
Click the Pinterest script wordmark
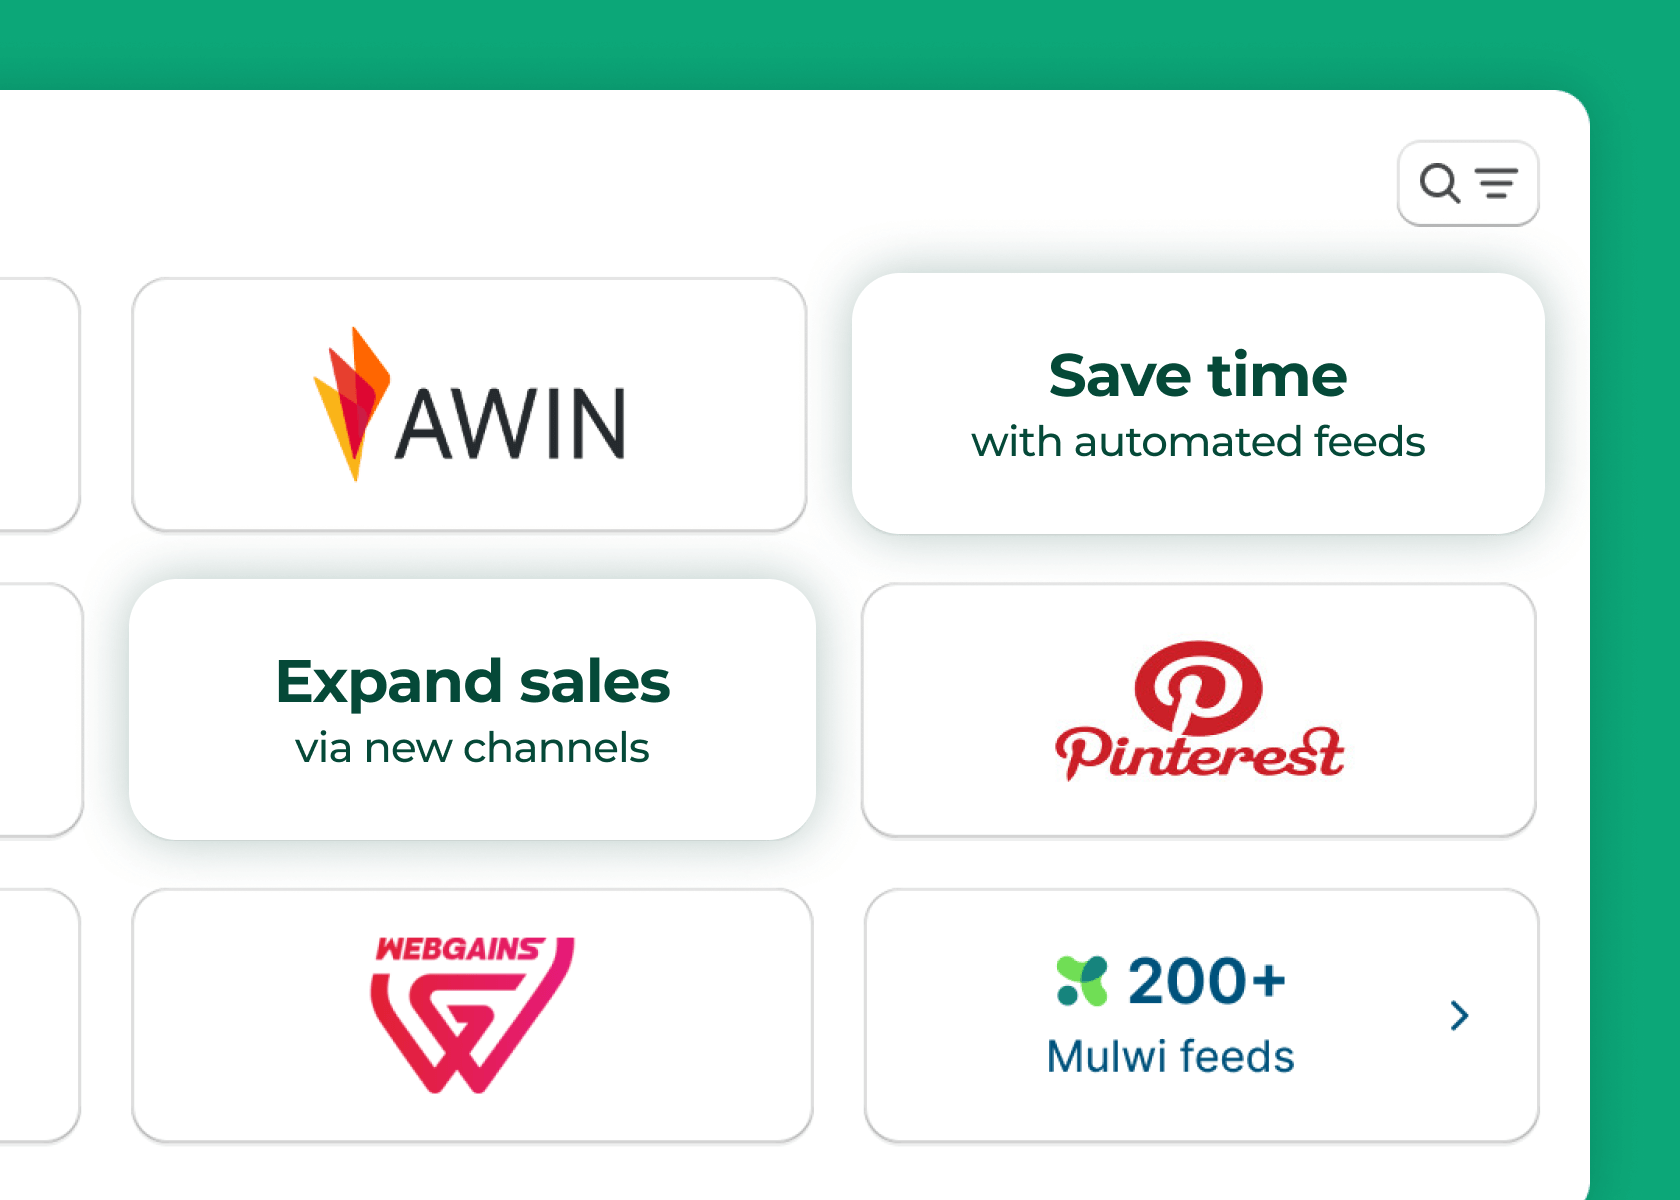[1199, 753]
